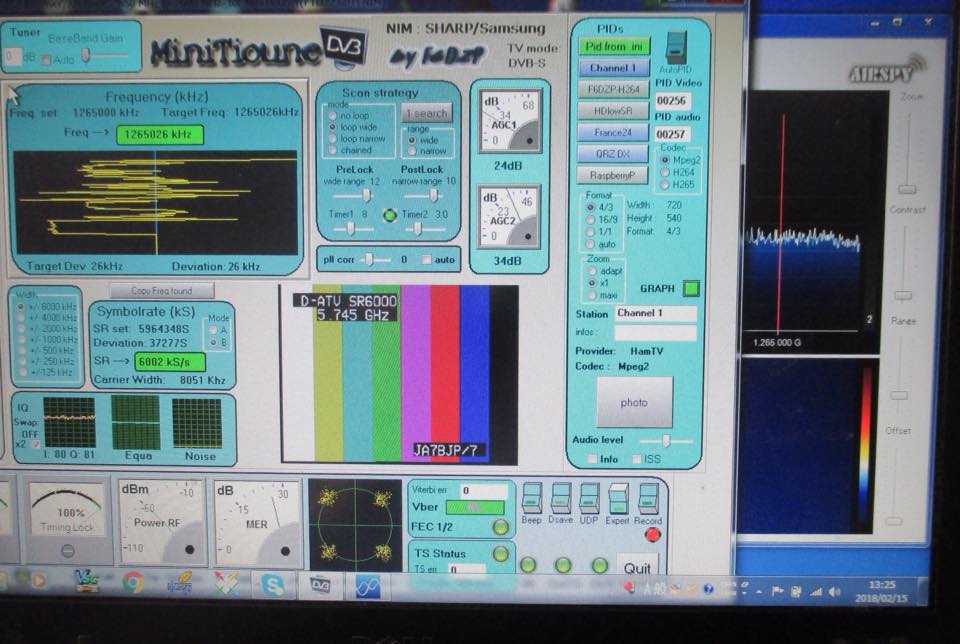Choose the chained scan mode
This screenshot has height=644, width=960.
pyautogui.click(x=333, y=150)
